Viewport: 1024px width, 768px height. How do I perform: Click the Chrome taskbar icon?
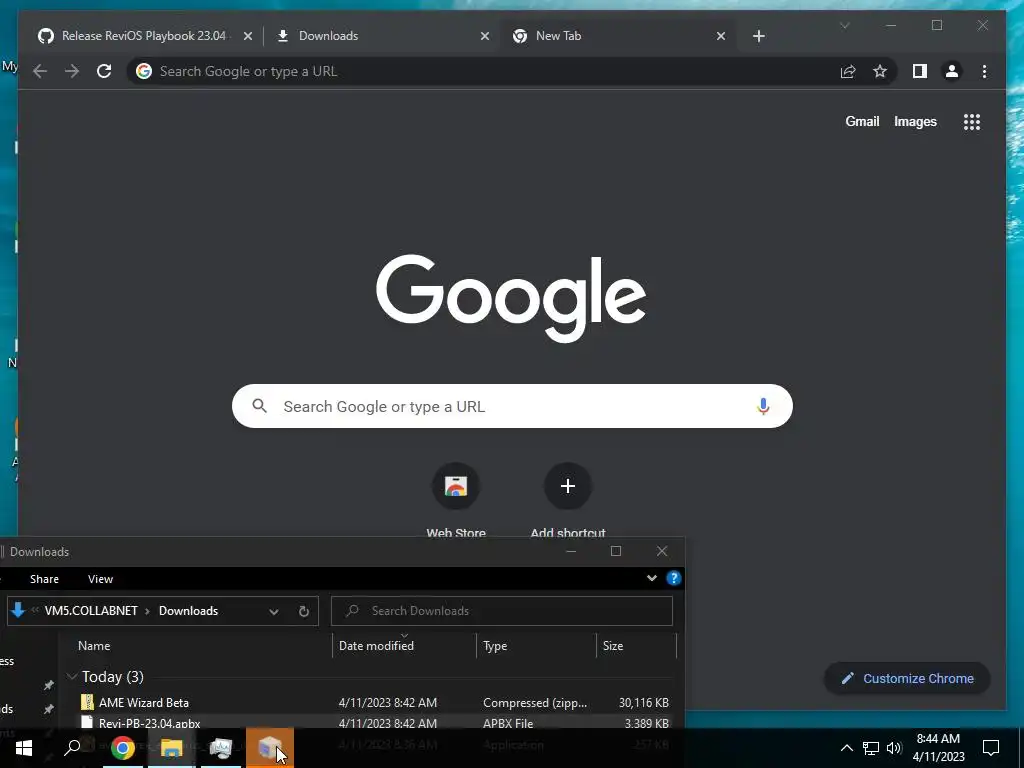tap(123, 748)
